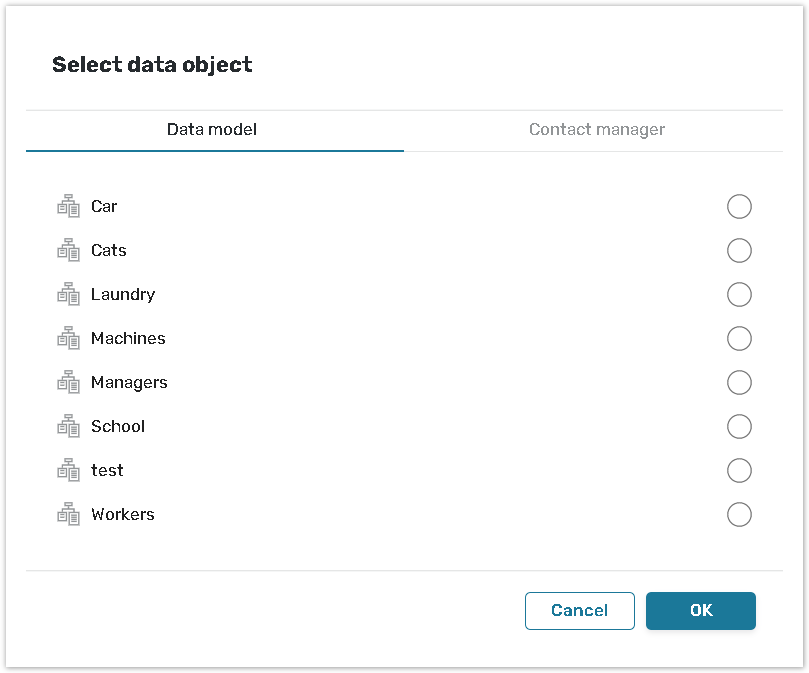Click the data model icon beside Laundry
809x673 pixels.
pos(68,295)
